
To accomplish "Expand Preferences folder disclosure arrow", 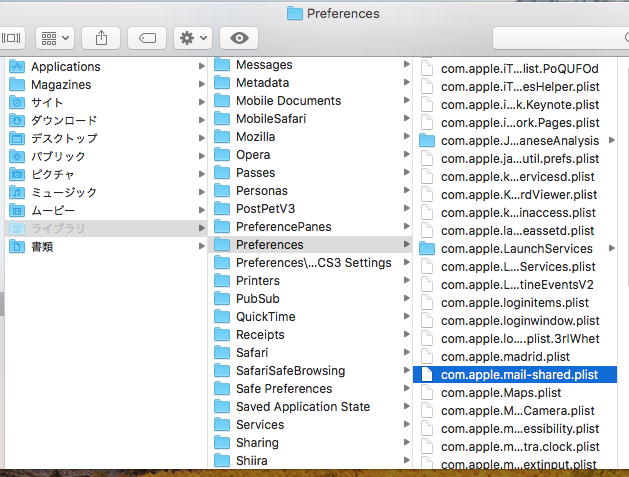I will click(406, 244).
